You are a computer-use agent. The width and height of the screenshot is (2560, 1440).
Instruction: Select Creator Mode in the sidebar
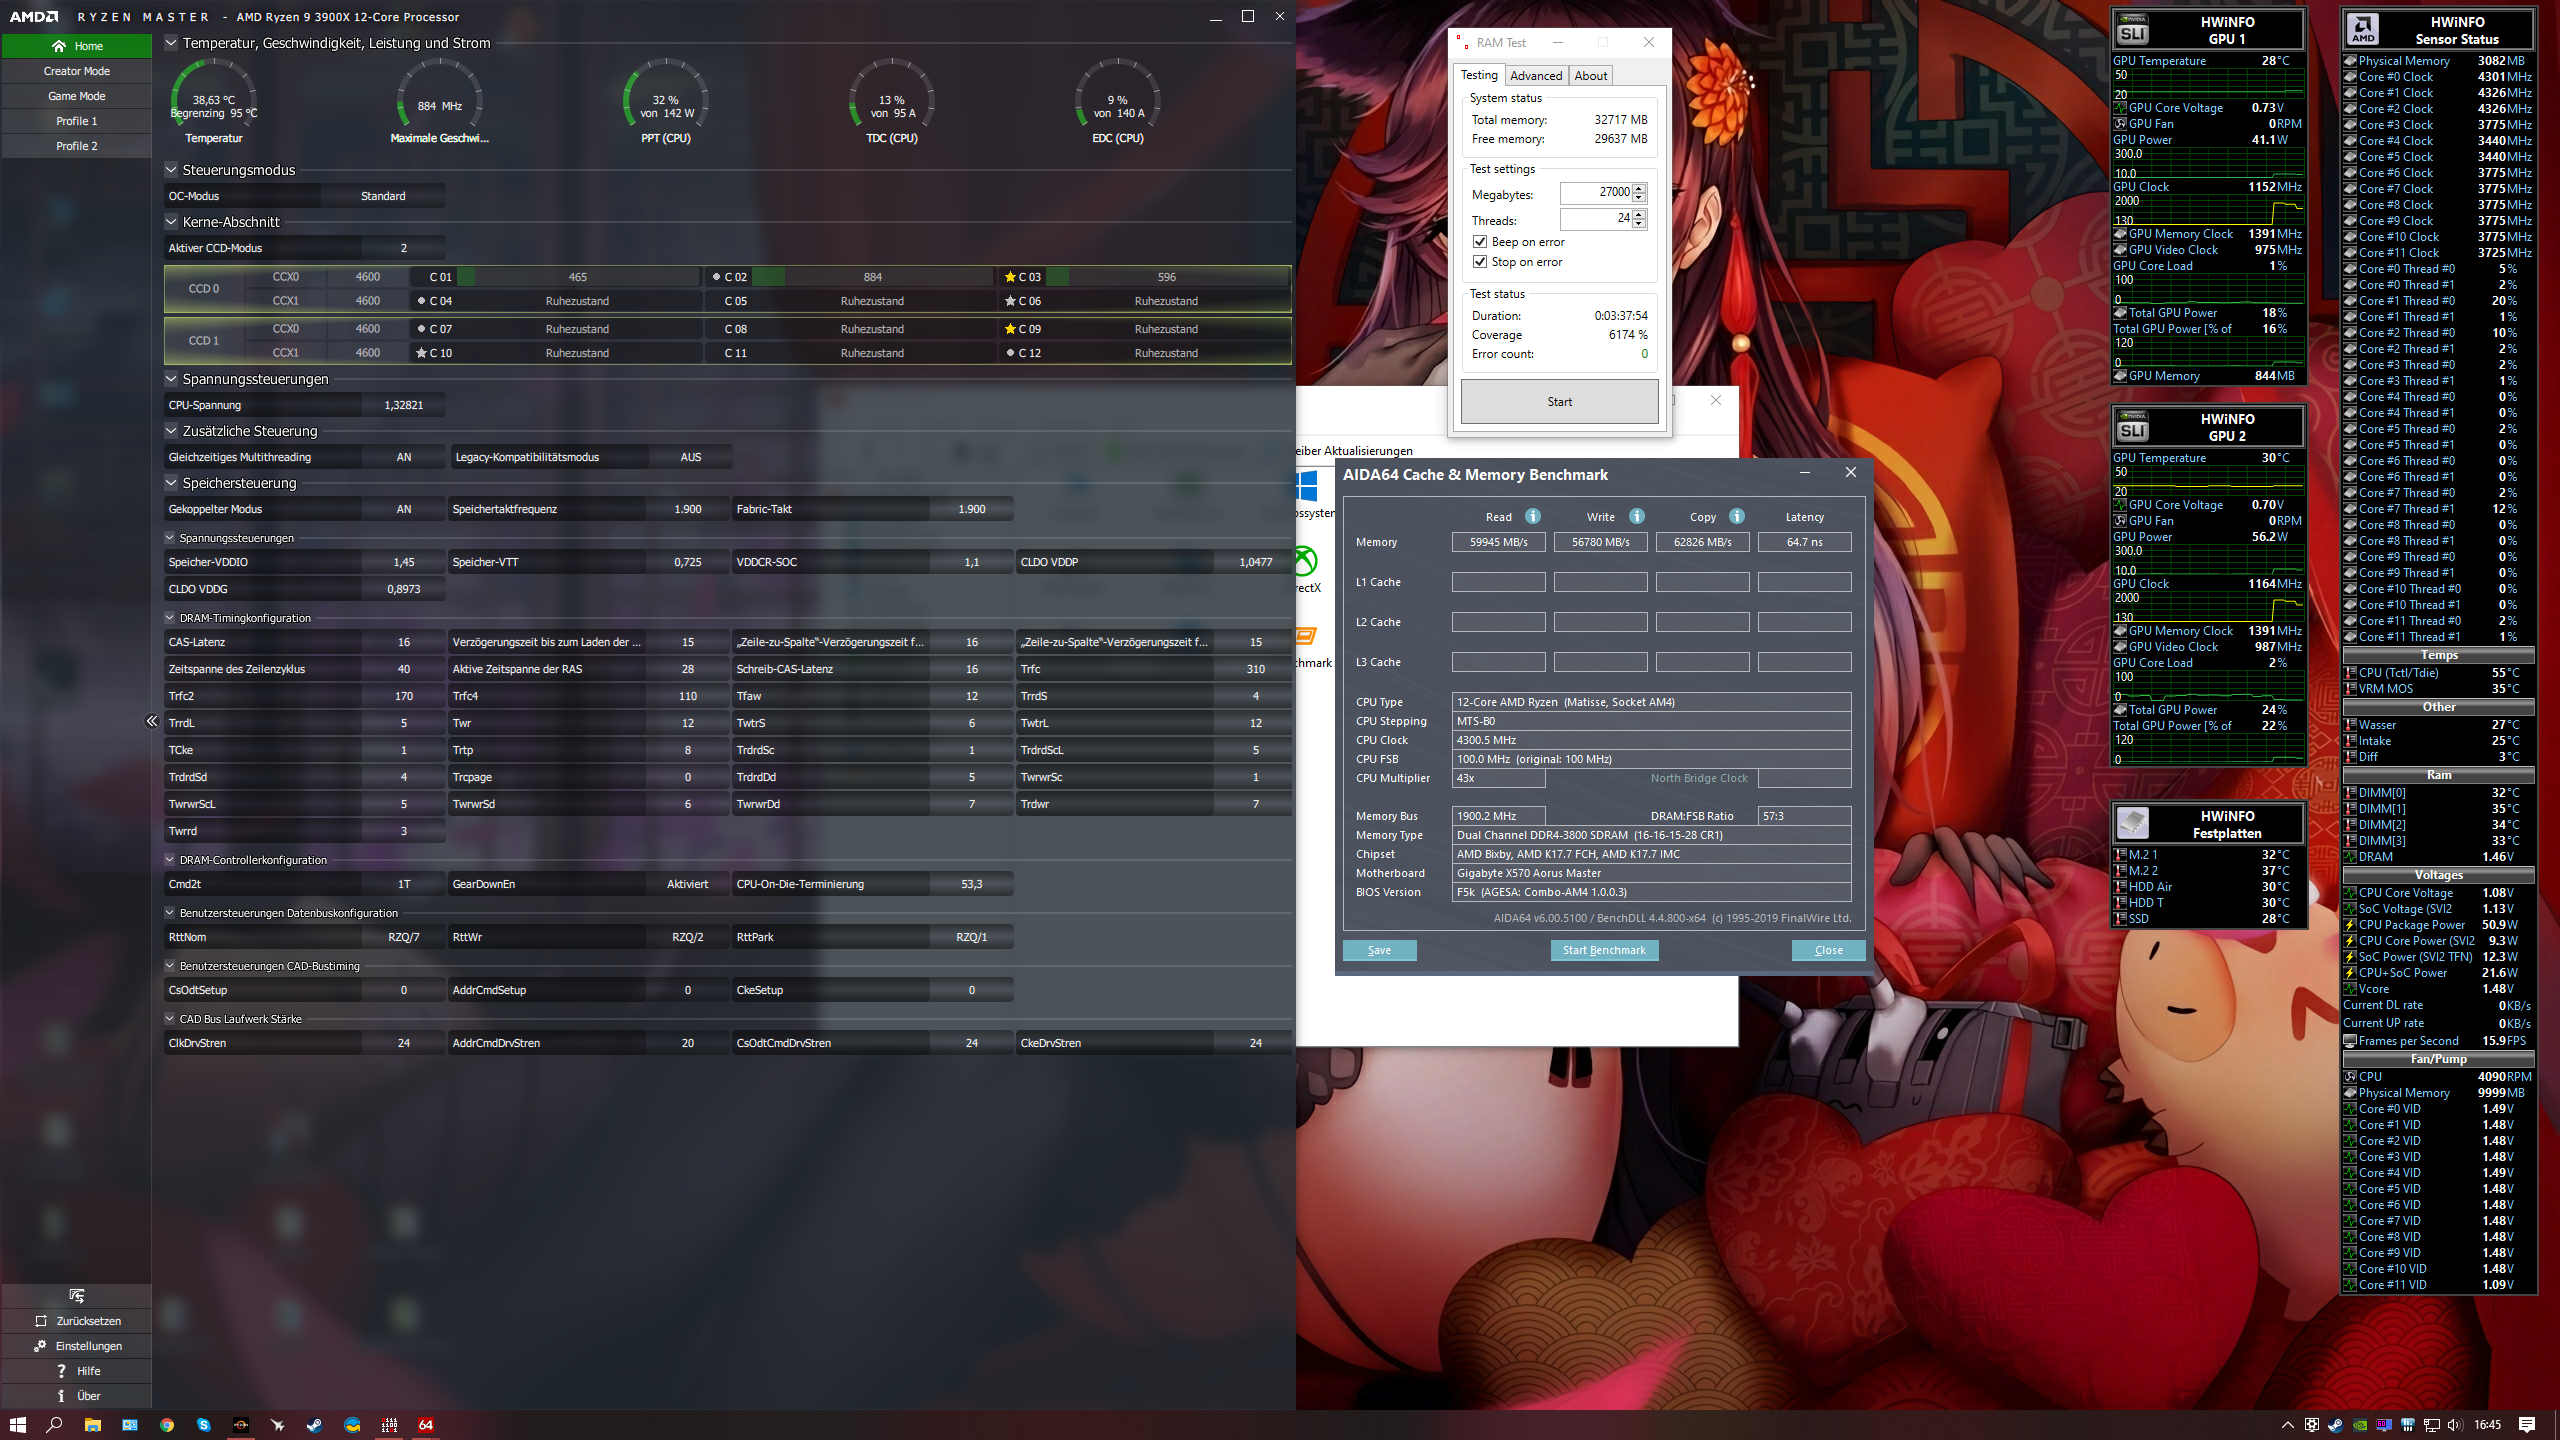[x=76, y=71]
